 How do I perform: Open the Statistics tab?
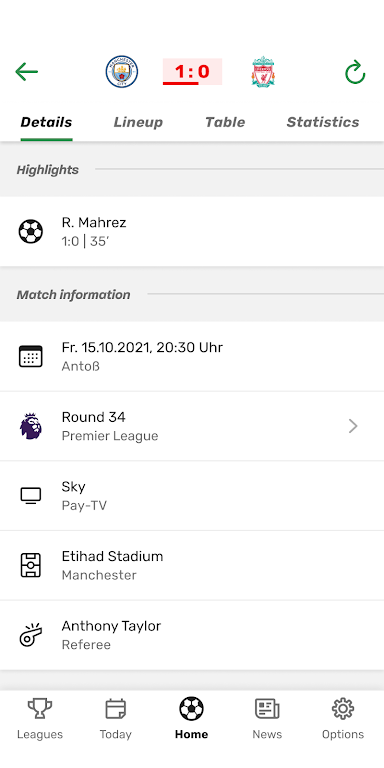pos(323,122)
